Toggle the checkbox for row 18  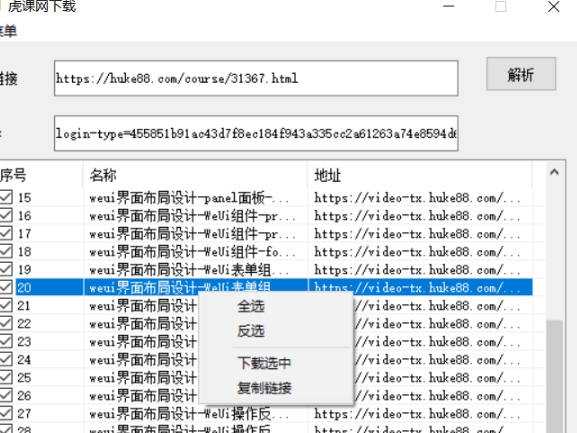pyautogui.click(x=6, y=251)
